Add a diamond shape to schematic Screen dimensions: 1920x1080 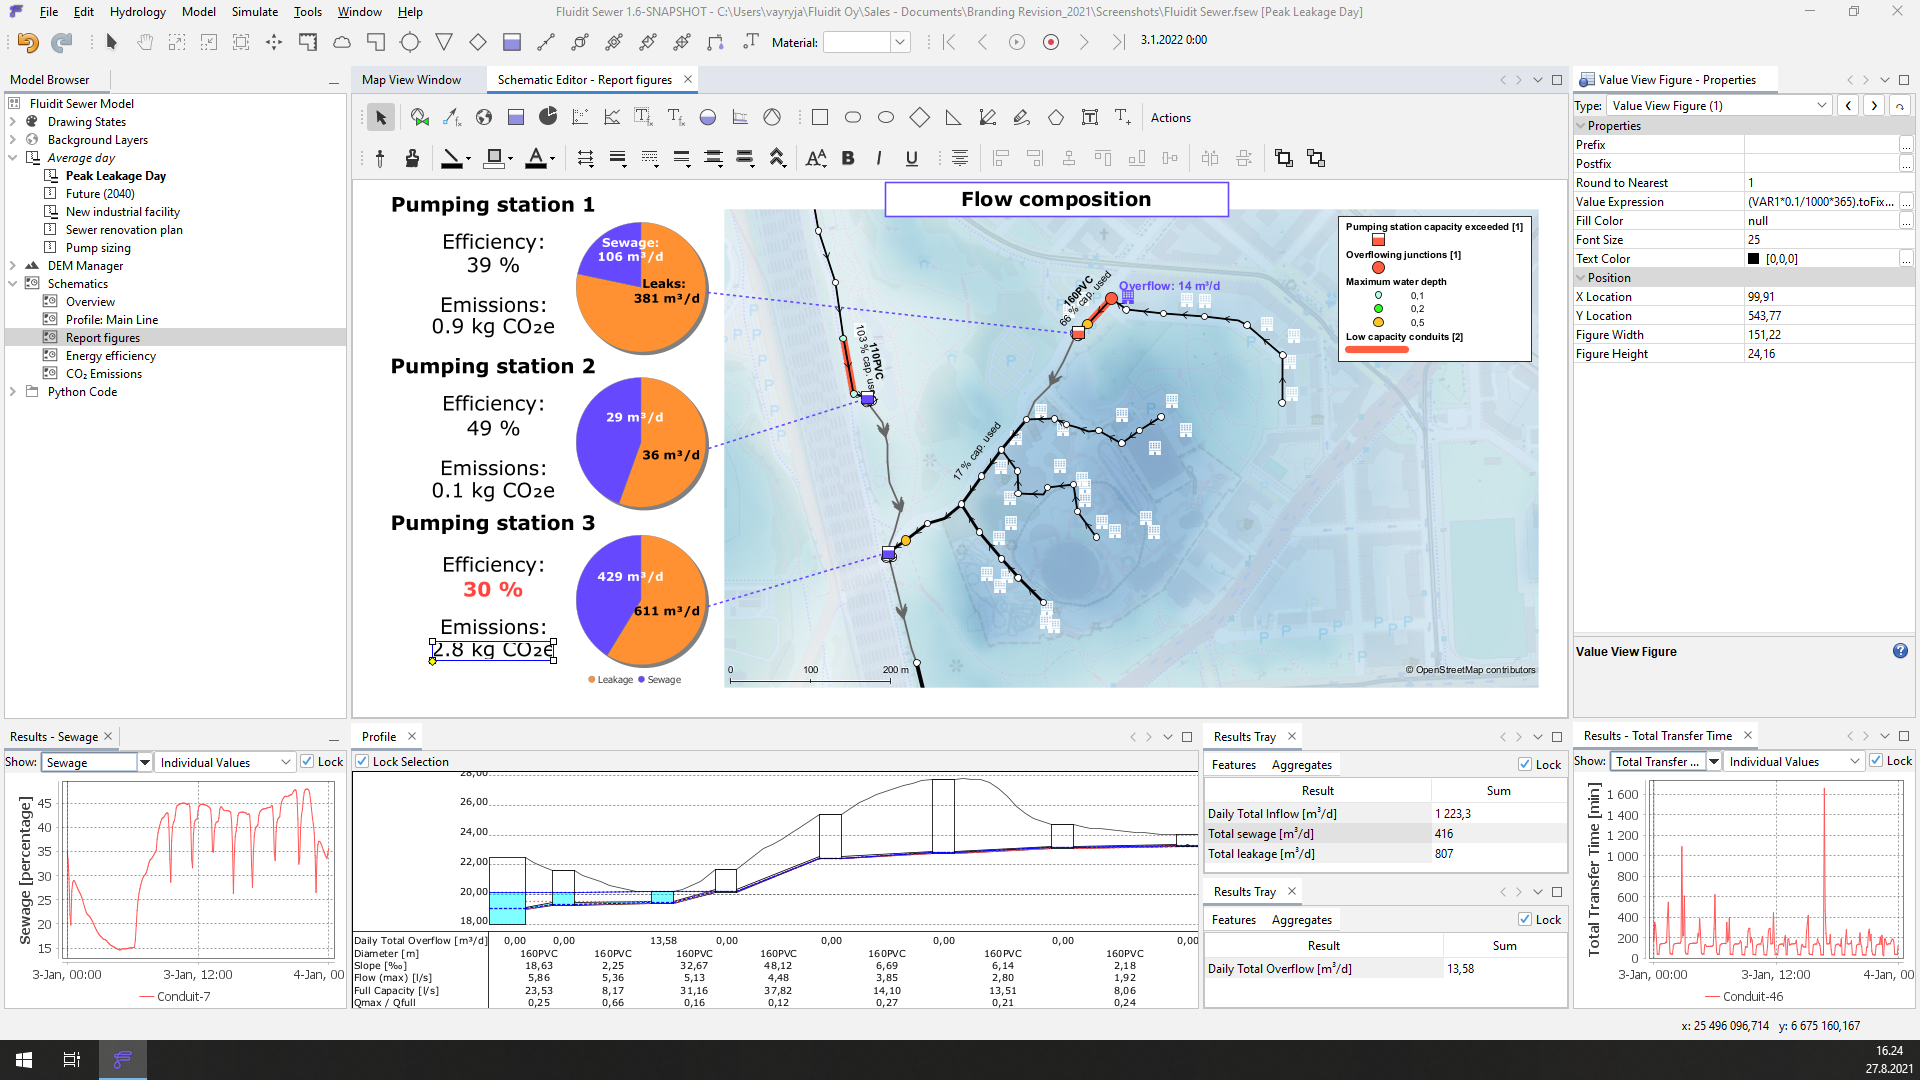920,117
